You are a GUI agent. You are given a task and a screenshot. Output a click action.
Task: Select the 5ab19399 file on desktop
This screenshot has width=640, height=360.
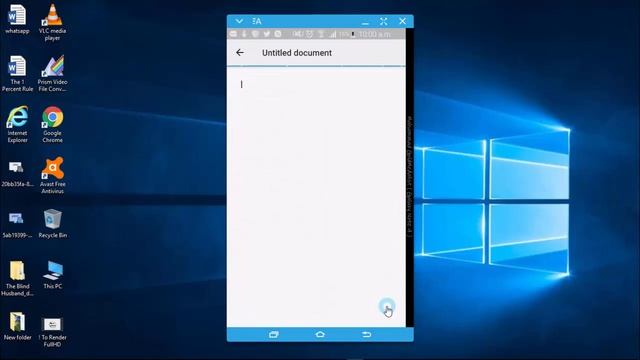(17, 224)
